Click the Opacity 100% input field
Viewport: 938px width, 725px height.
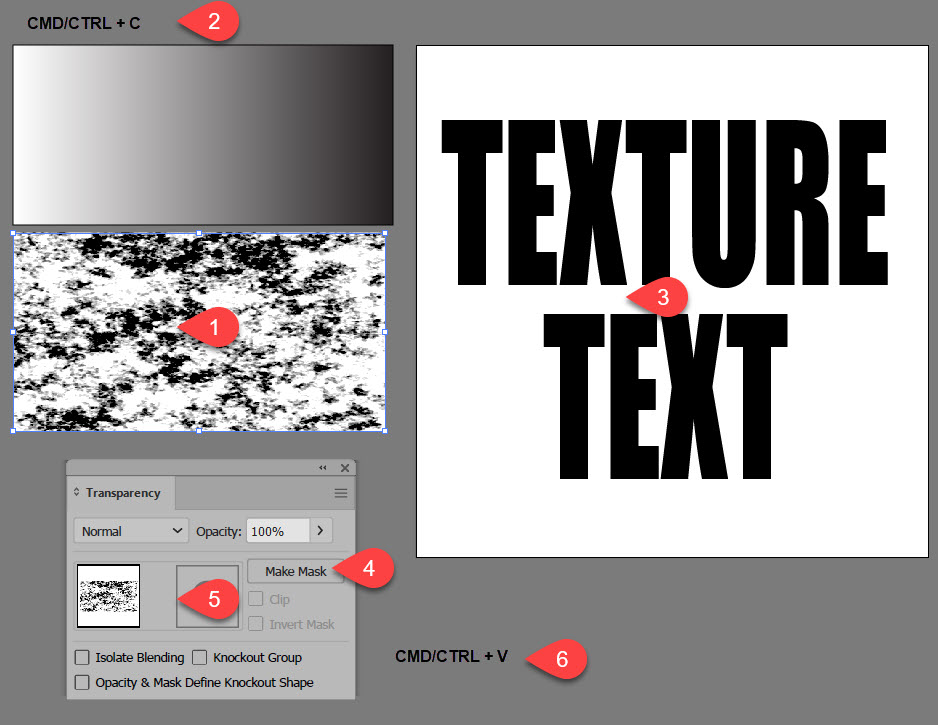(x=278, y=531)
